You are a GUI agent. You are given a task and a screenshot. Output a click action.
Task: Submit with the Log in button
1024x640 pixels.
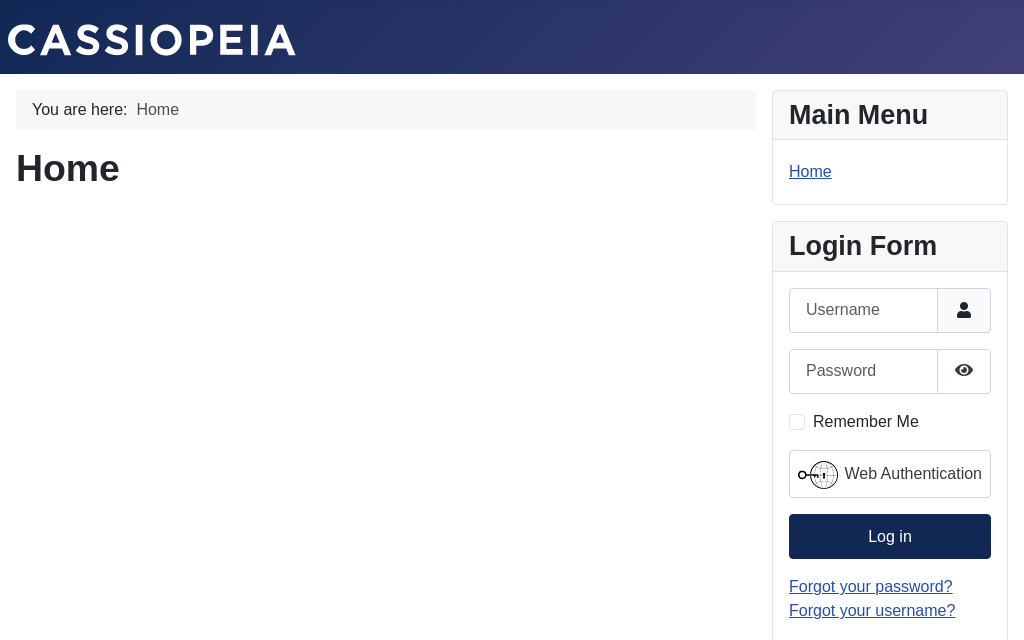tap(889, 536)
